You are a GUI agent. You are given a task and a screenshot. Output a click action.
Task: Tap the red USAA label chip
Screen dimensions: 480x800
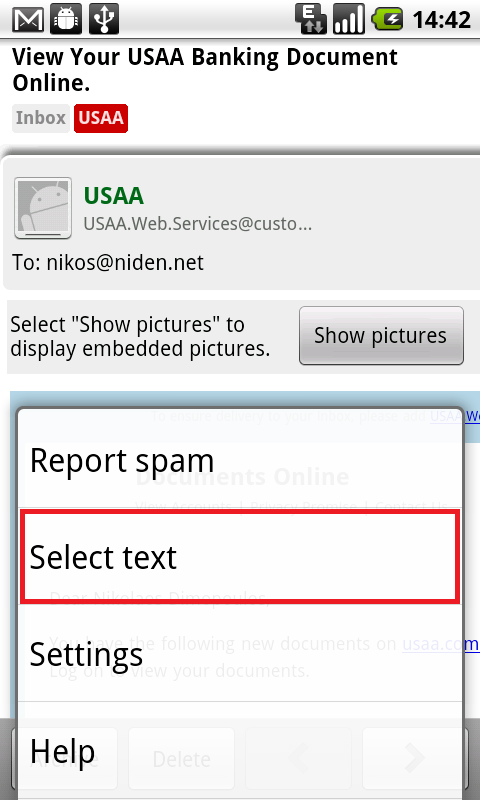pyautogui.click(x=101, y=118)
